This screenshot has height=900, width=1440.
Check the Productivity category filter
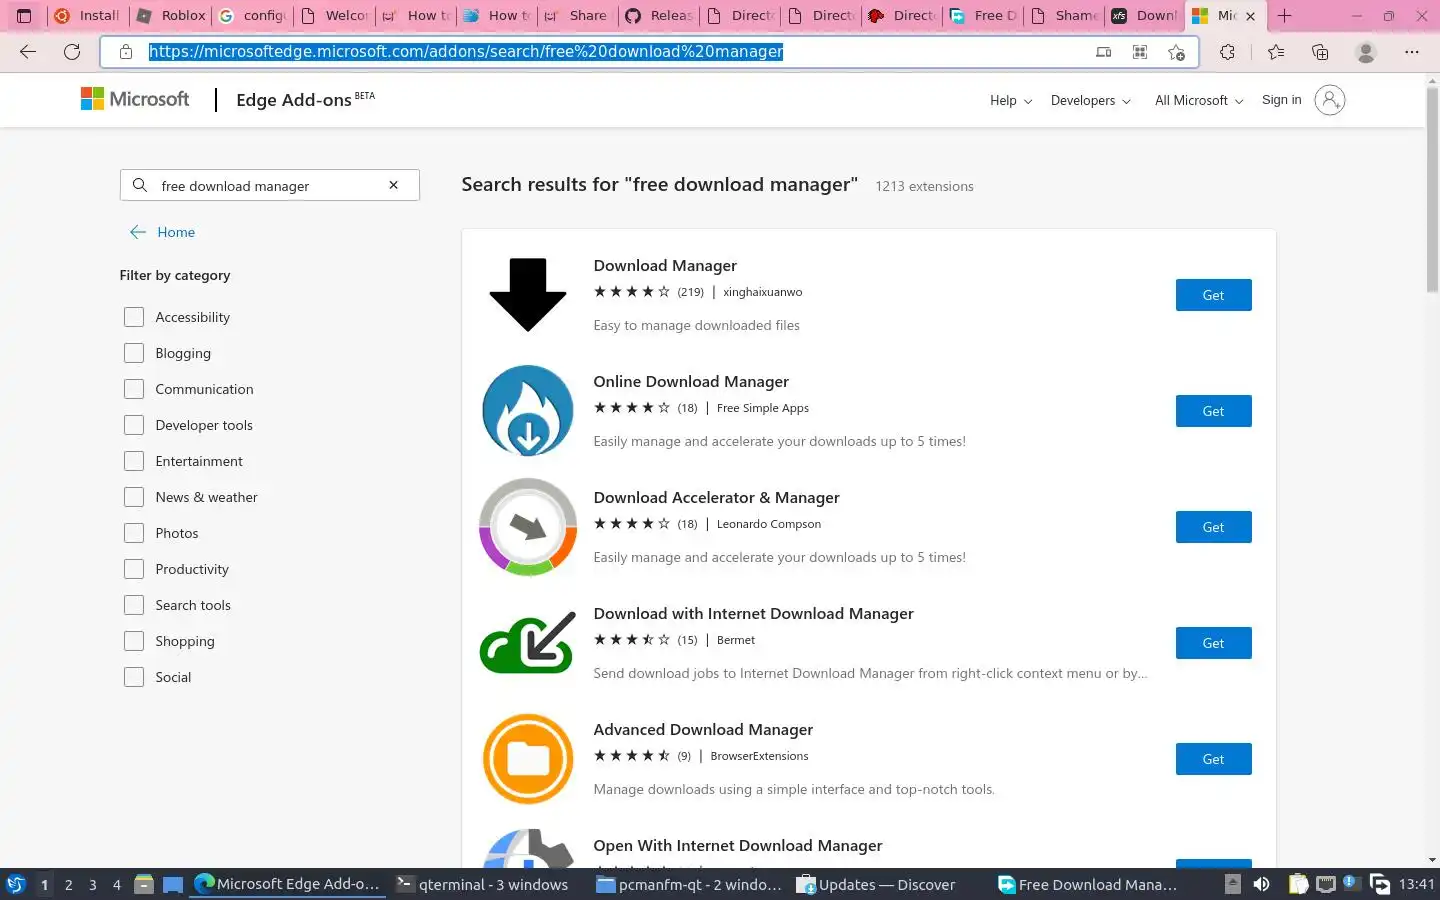click(x=134, y=569)
